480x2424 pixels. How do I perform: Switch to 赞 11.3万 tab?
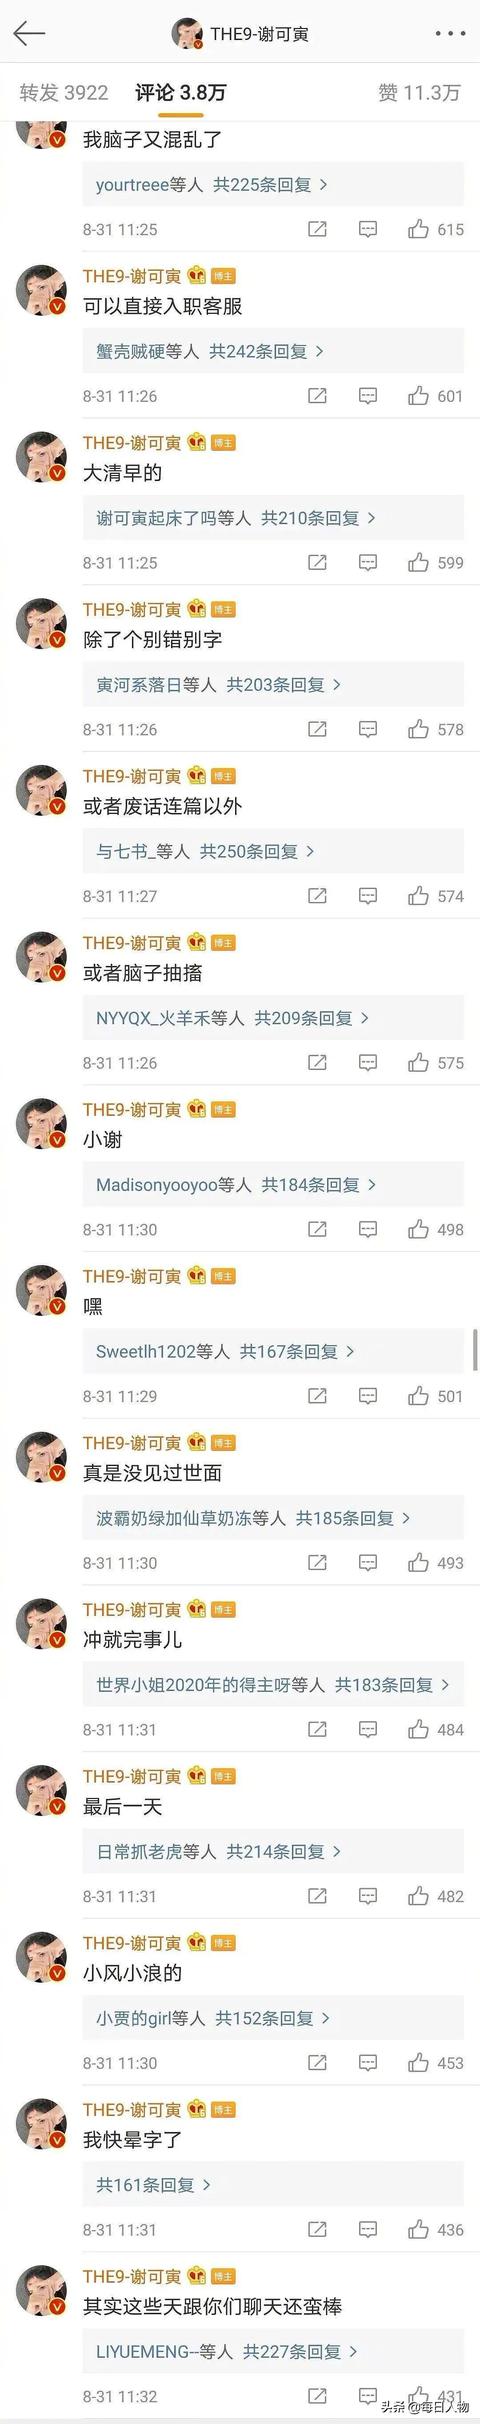419,93
